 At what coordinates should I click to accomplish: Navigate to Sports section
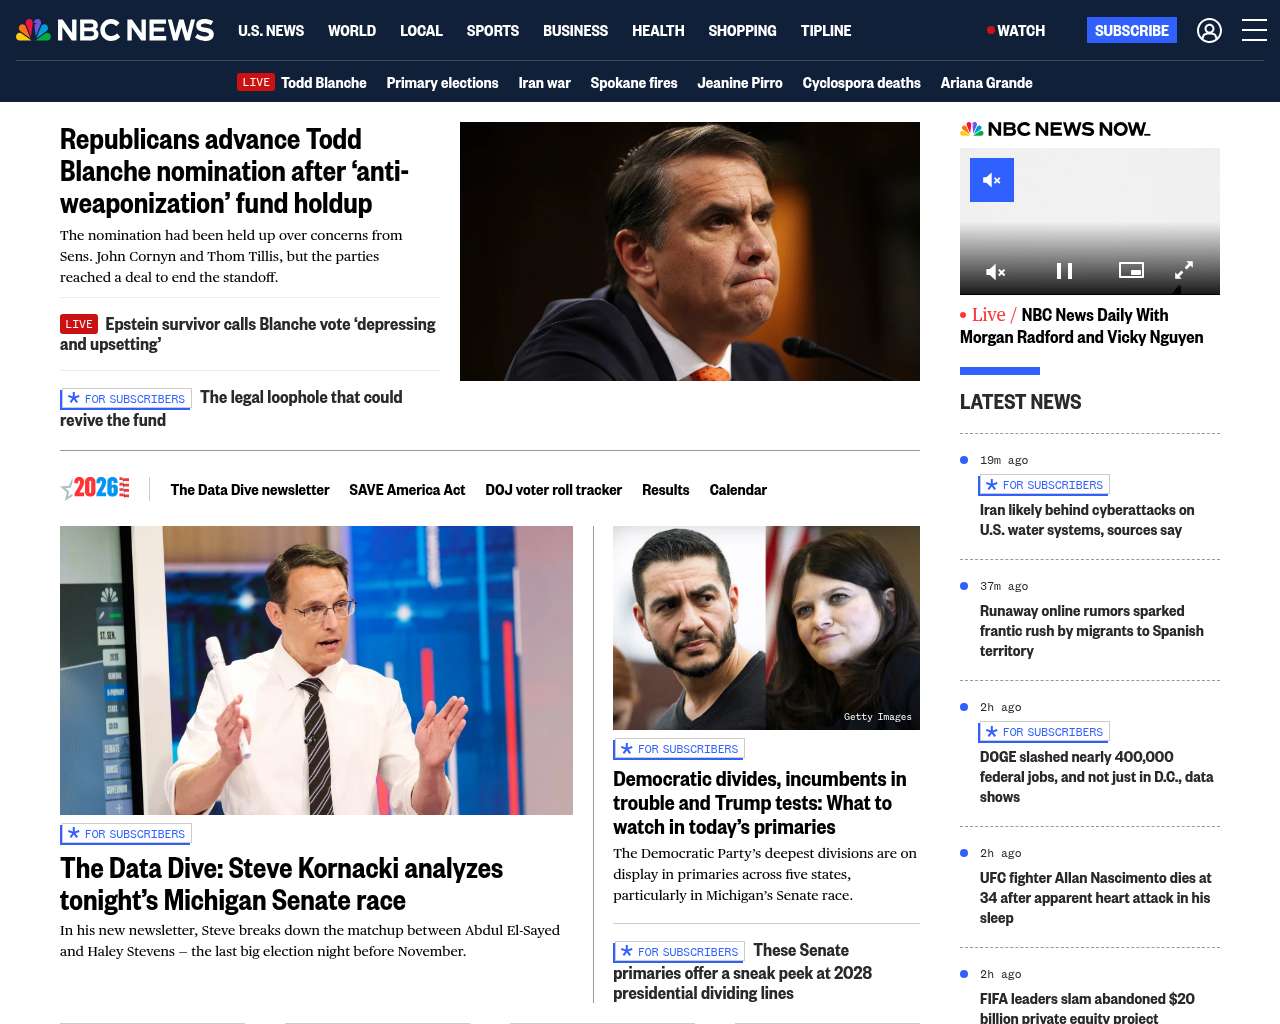(x=493, y=31)
